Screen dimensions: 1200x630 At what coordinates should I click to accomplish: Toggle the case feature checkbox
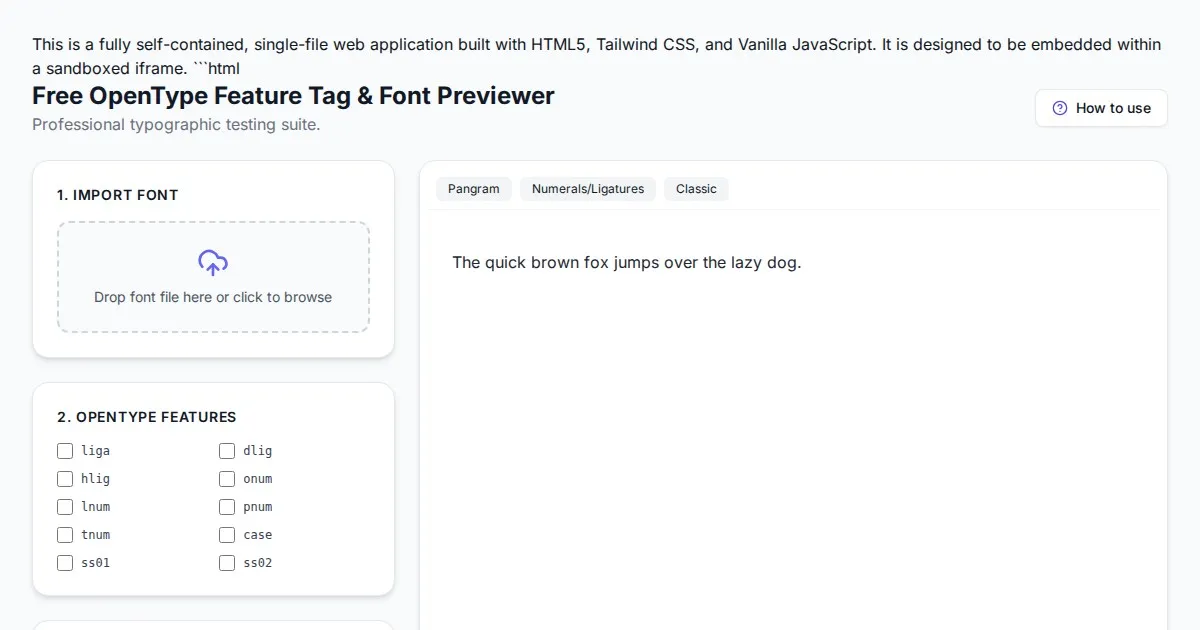pos(227,535)
